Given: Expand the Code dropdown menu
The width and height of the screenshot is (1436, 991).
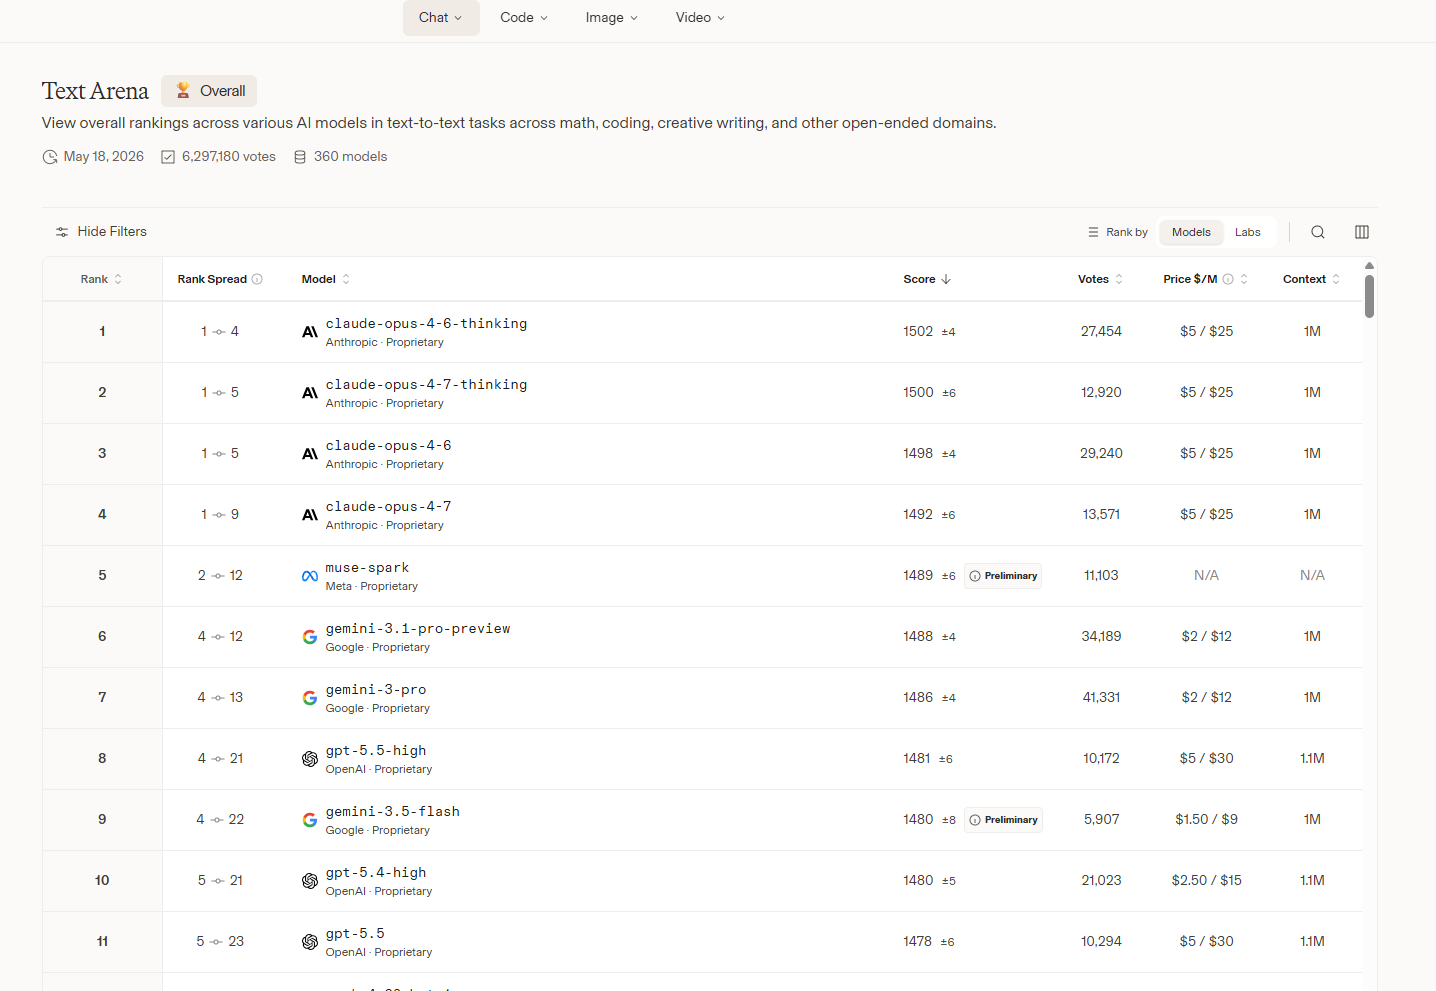Looking at the screenshot, I should [524, 18].
